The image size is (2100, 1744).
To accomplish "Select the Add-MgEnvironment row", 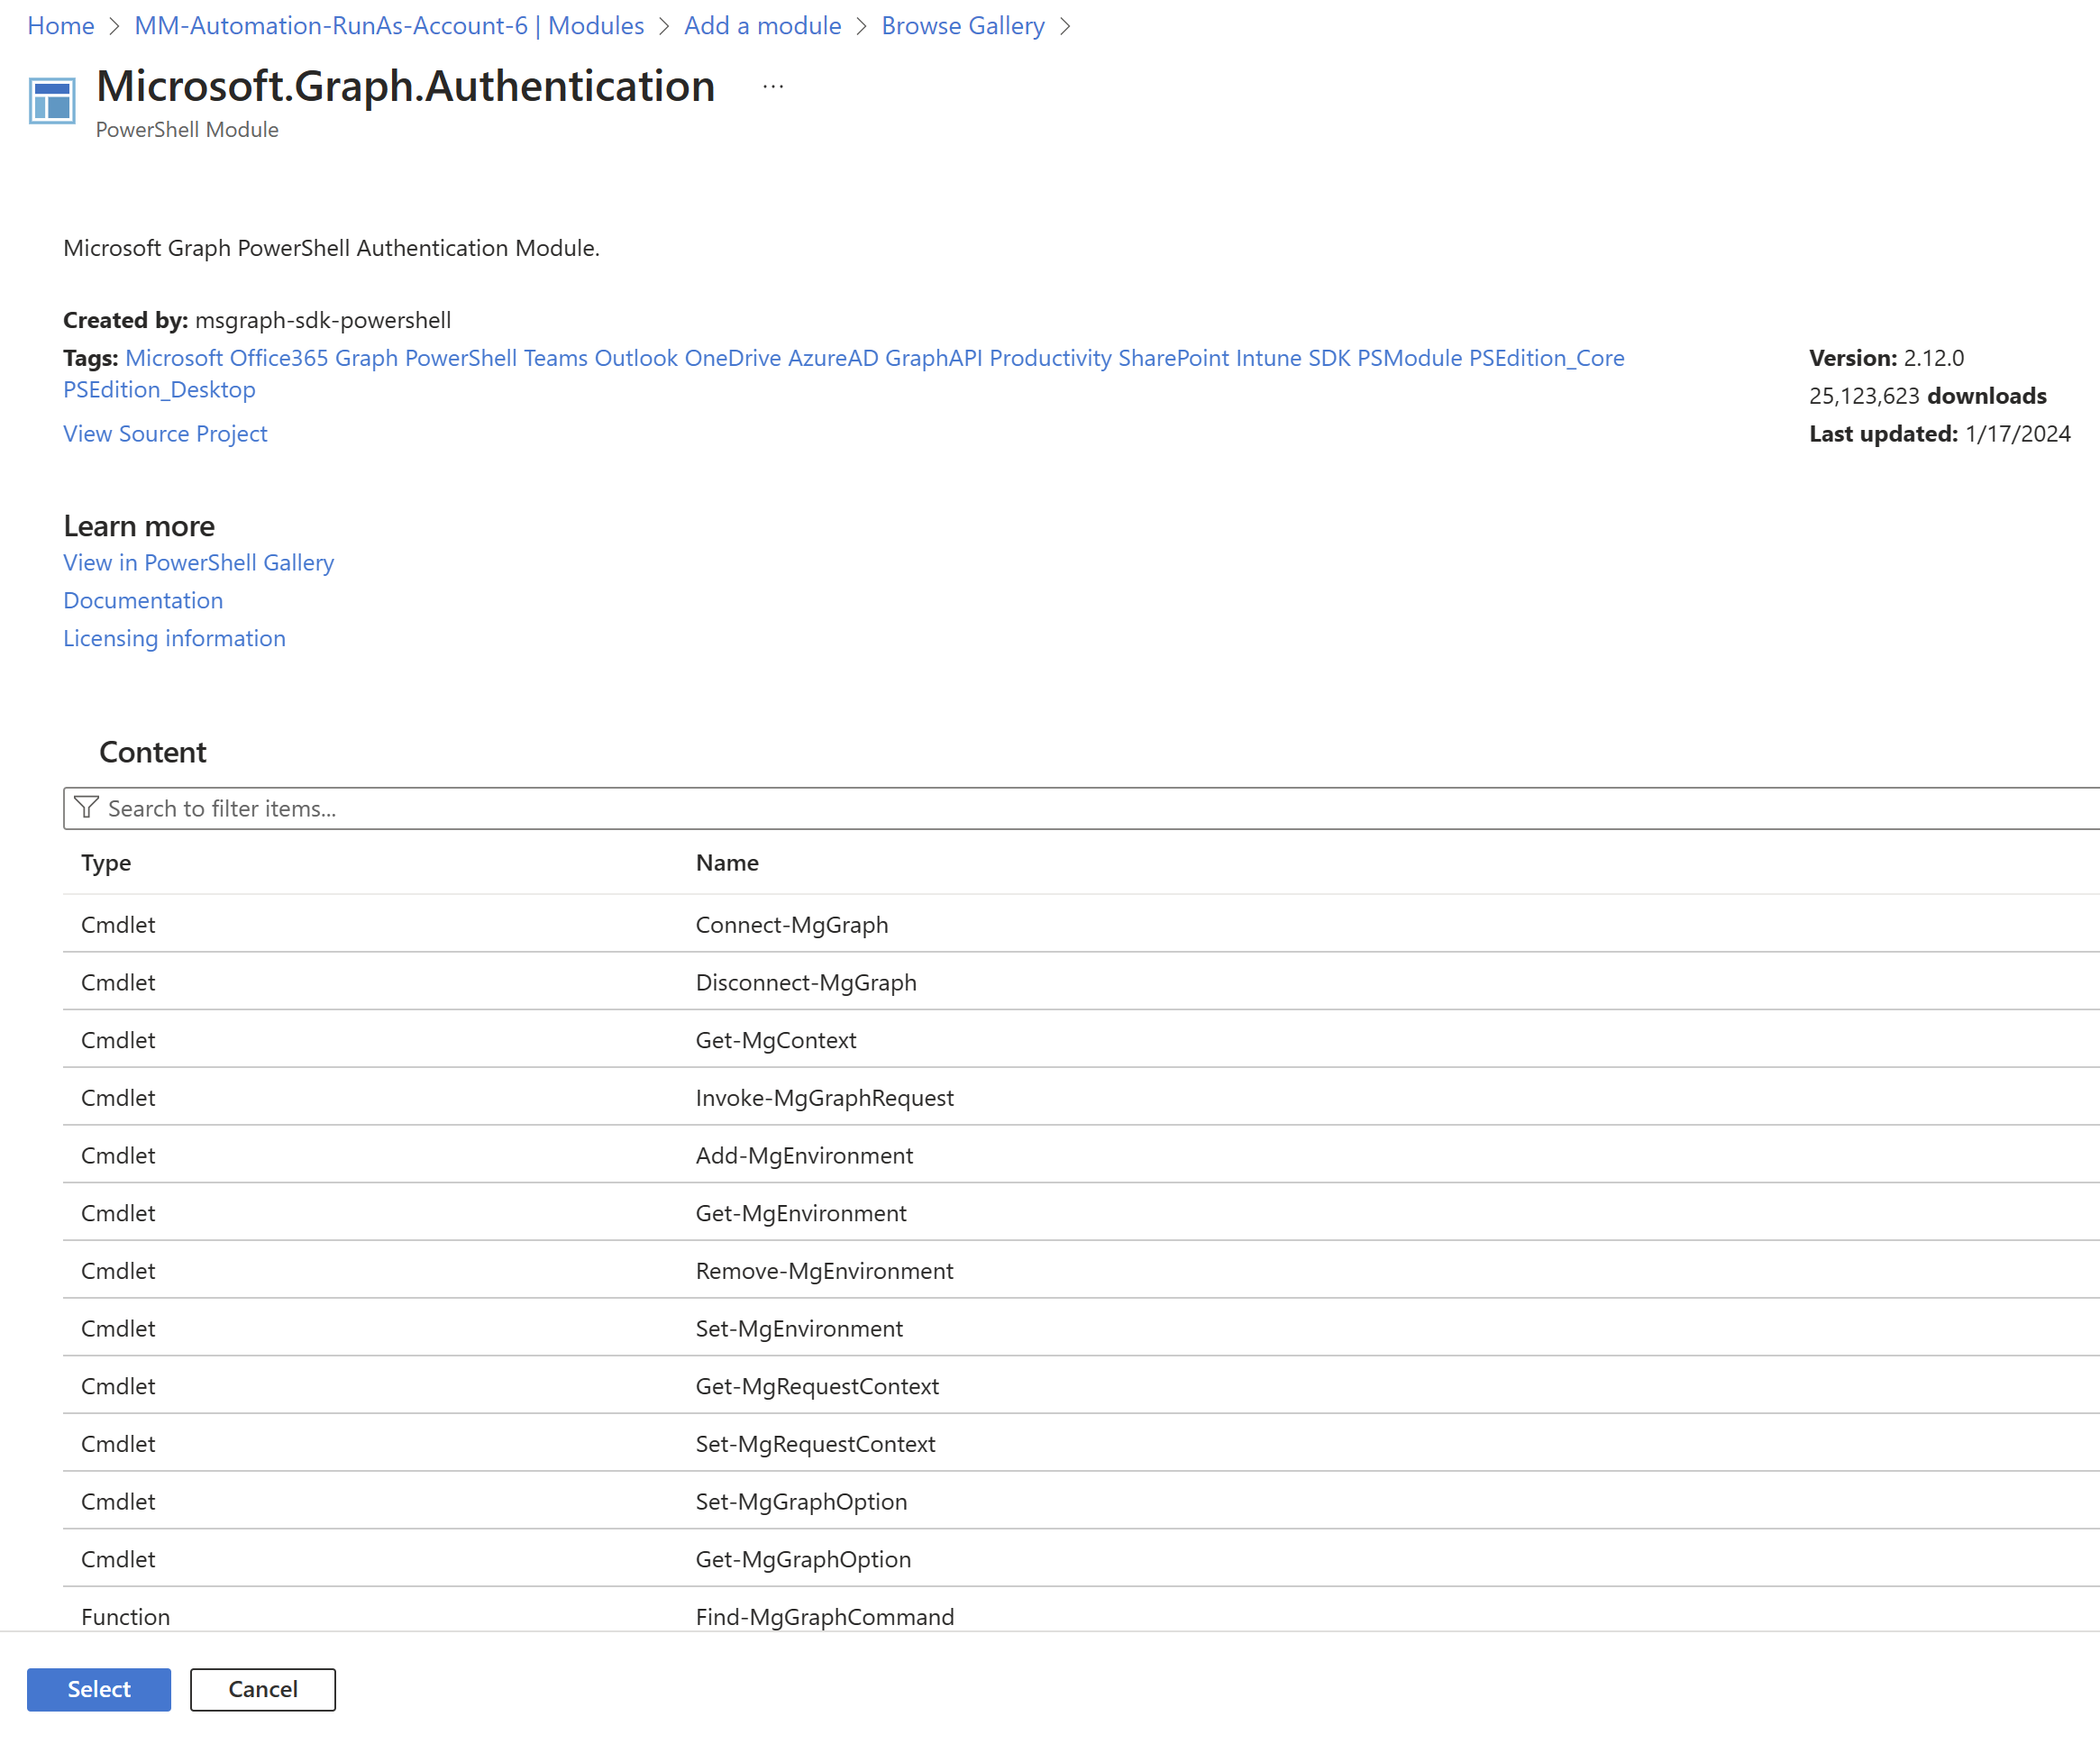I will [x=1081, y=1155].
